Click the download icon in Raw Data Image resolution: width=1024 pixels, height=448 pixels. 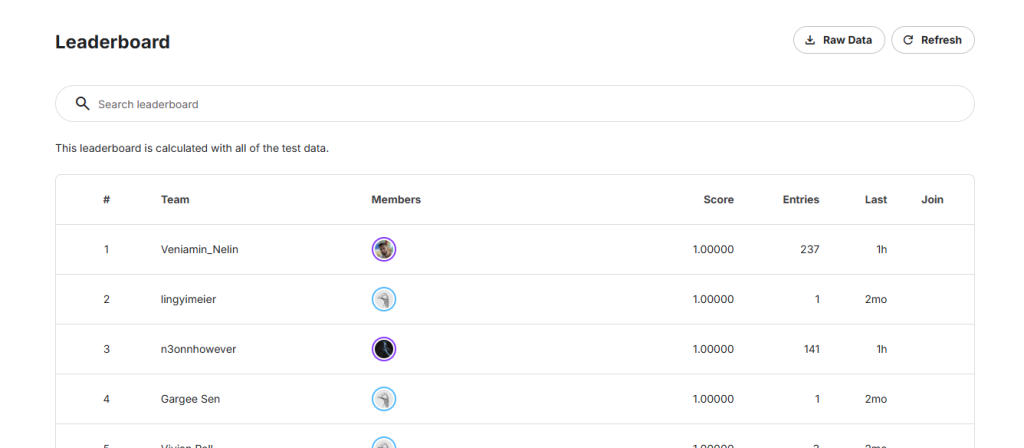pos(809,40)
